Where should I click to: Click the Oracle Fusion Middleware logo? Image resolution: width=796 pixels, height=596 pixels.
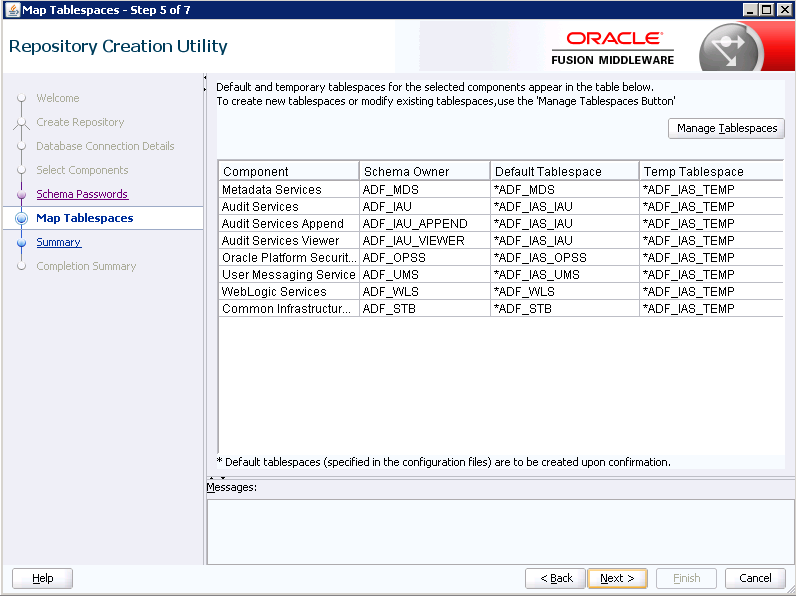tap(613, 48)
